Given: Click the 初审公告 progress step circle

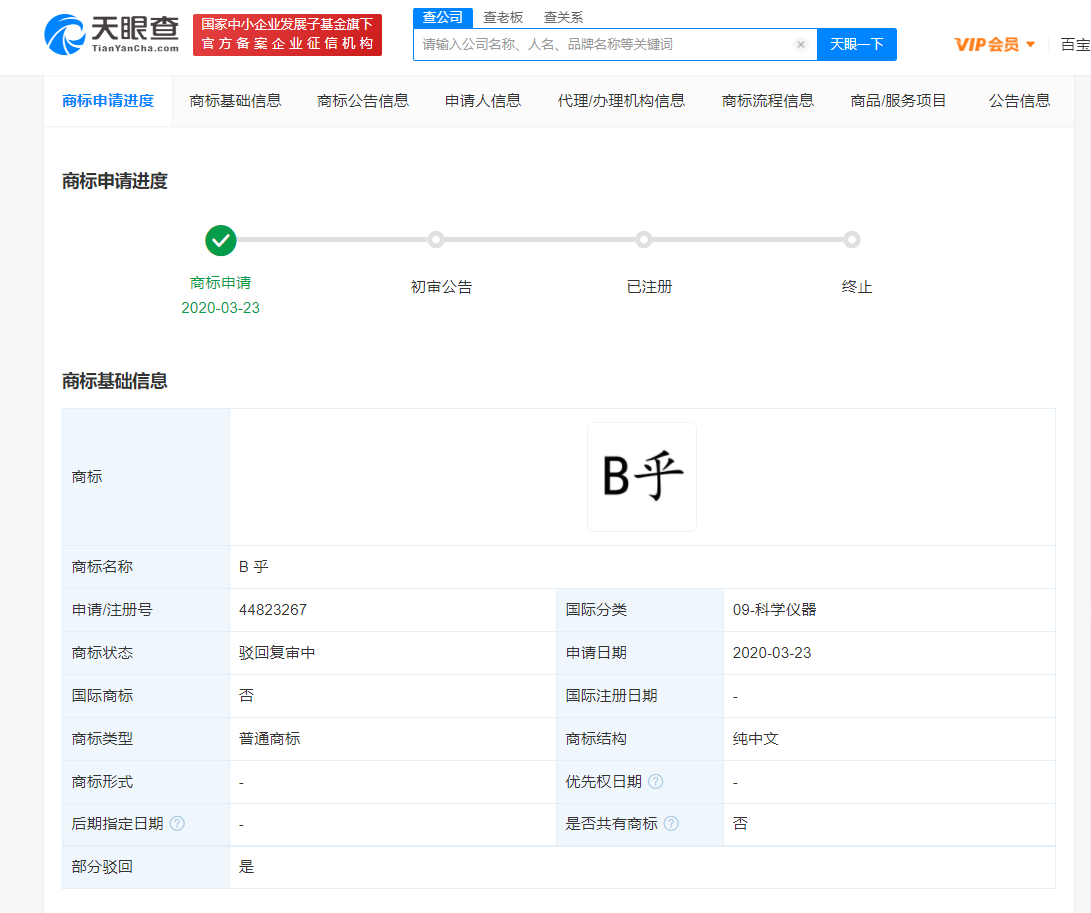Looking at the screenshot, I should (x=436, y=240).
